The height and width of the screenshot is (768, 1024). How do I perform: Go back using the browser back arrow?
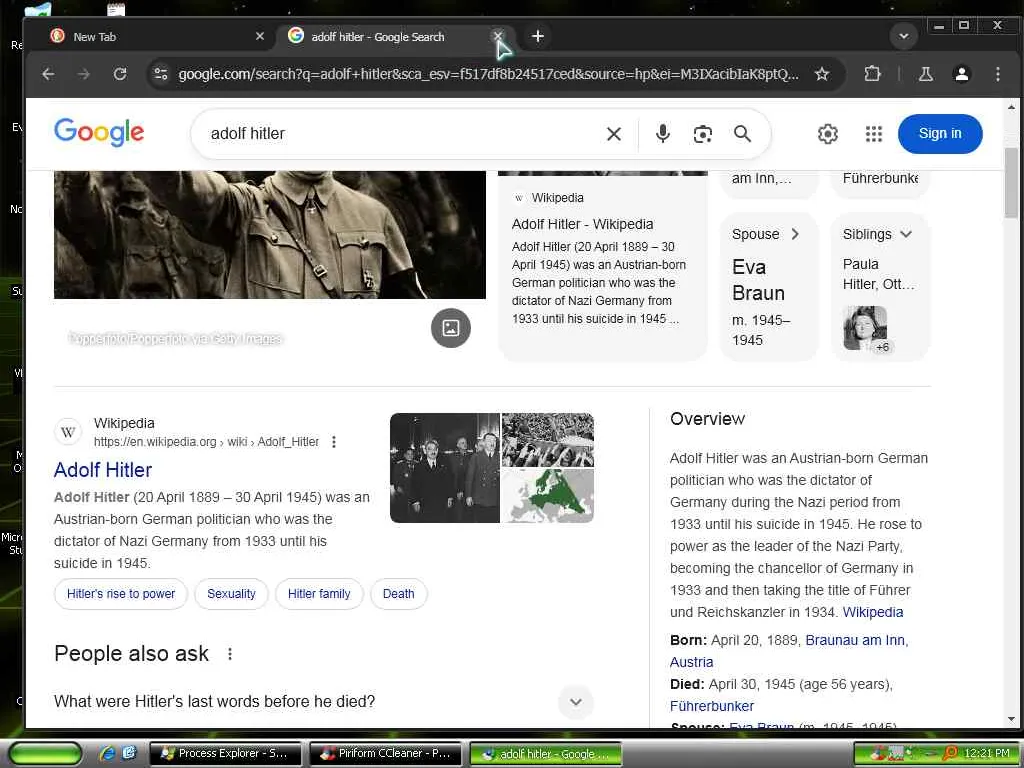click(48, 74)
